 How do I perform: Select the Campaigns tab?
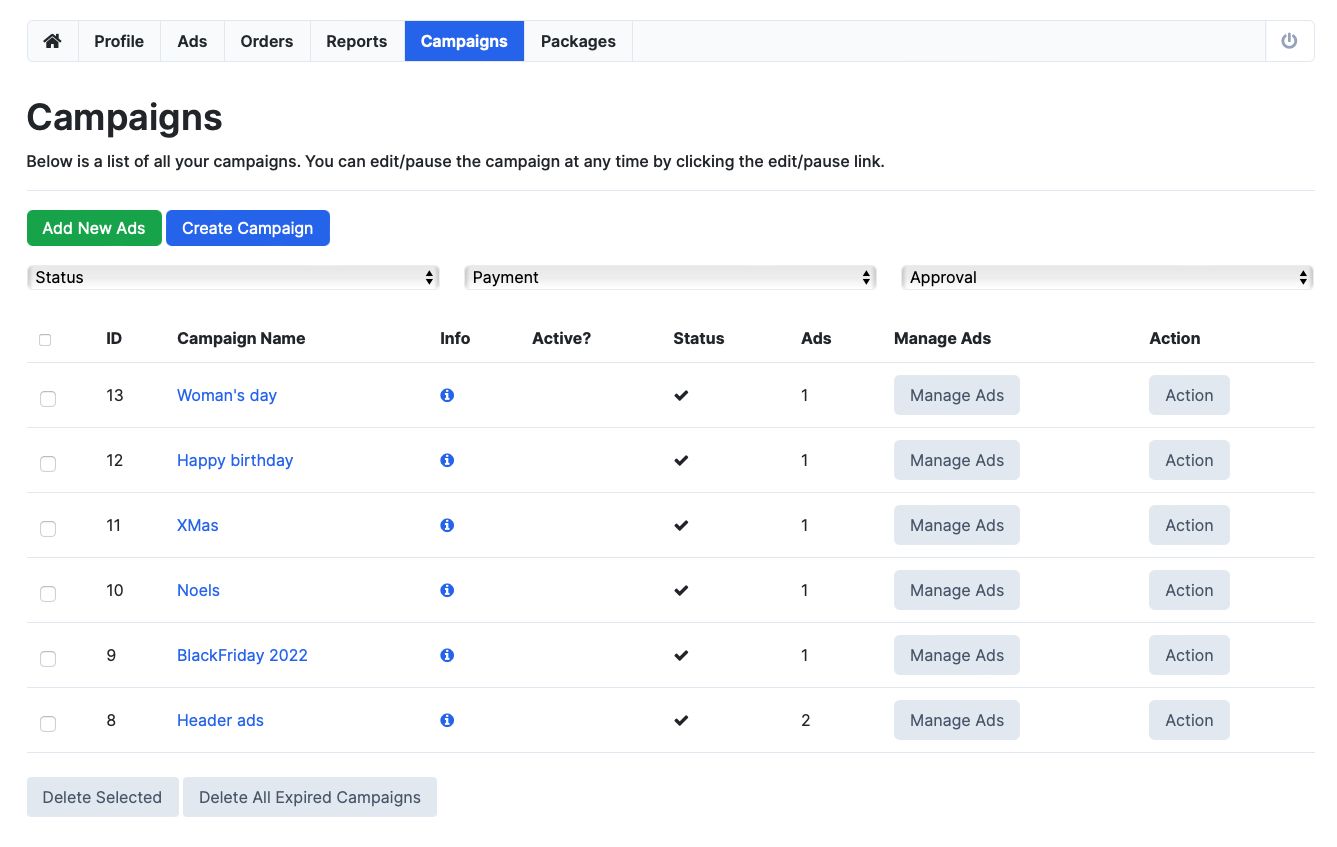(464, 41)
